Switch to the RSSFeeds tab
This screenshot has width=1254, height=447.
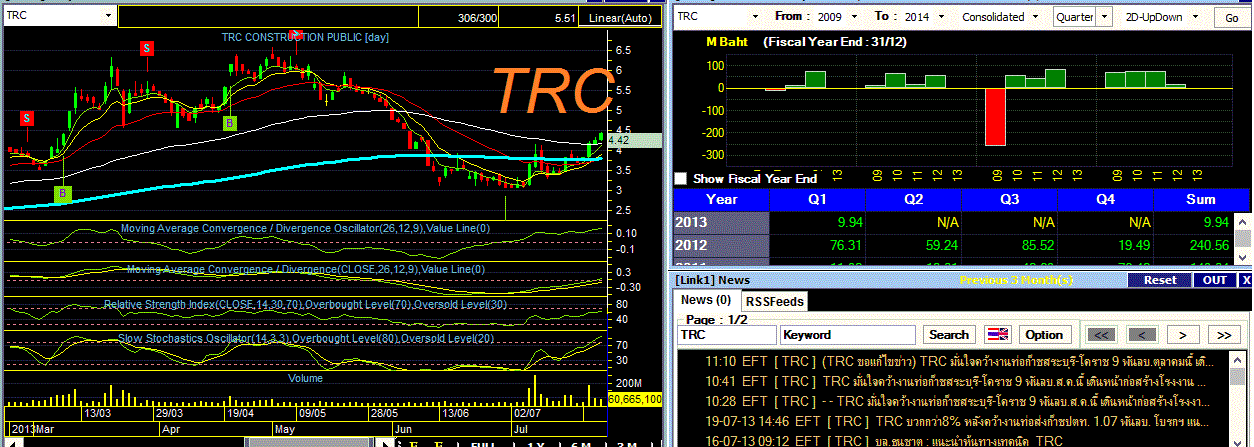point(775,301)
